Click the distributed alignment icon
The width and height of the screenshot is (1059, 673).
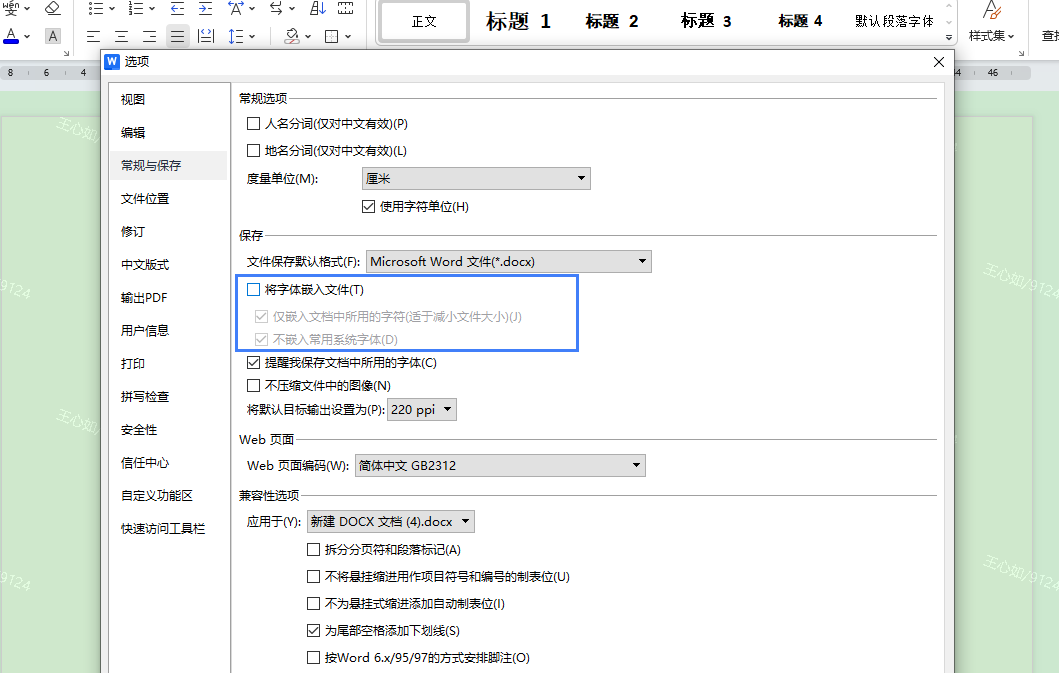pos(206,37)
